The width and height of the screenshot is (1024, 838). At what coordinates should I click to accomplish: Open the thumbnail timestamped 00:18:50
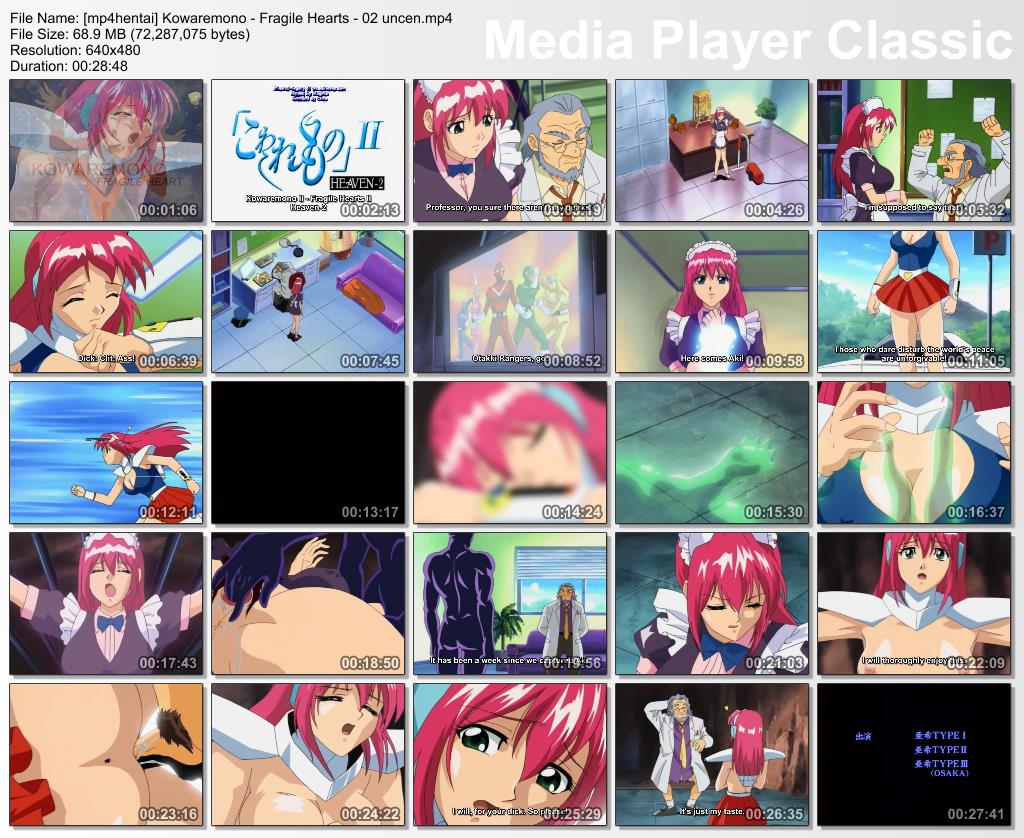(308, 604)
